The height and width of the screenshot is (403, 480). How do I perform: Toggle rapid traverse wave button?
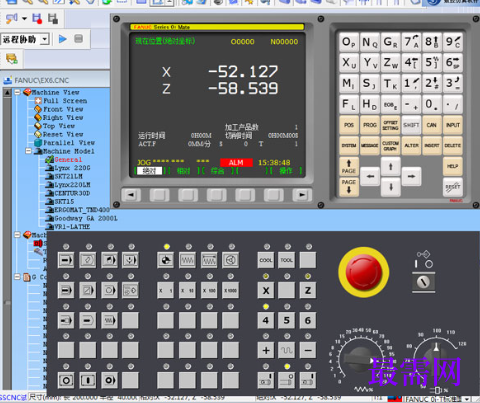coord(287,350)
